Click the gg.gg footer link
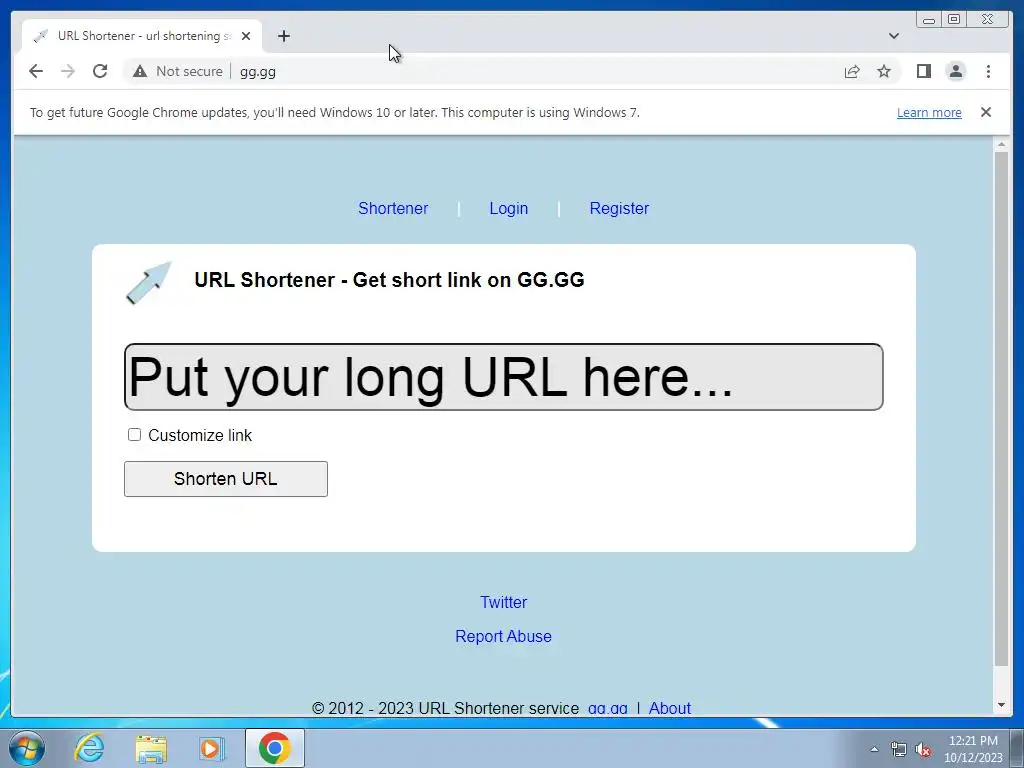Viewport: 1024px width, 768px height. [x=607, y=708]
